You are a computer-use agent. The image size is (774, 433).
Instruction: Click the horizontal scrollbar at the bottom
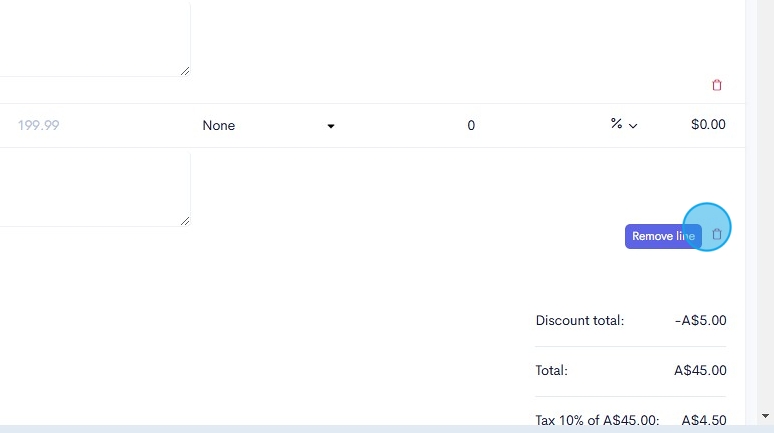[380, 428]
